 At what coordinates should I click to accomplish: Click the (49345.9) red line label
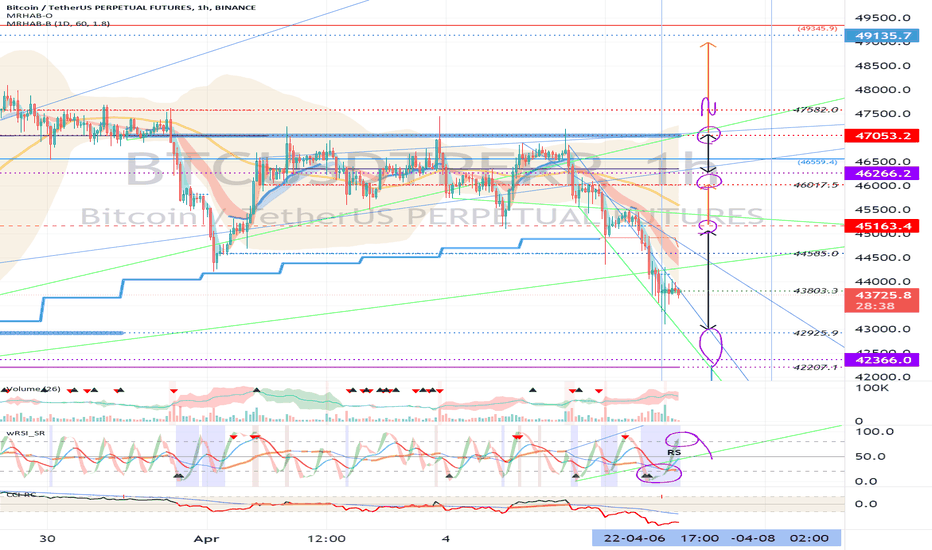817,28
